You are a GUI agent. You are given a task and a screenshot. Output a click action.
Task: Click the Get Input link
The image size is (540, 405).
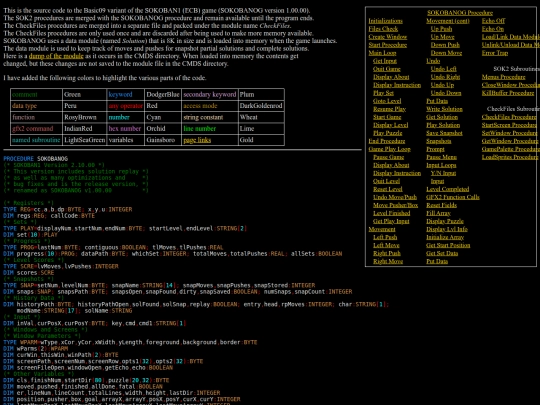(385, 61)
